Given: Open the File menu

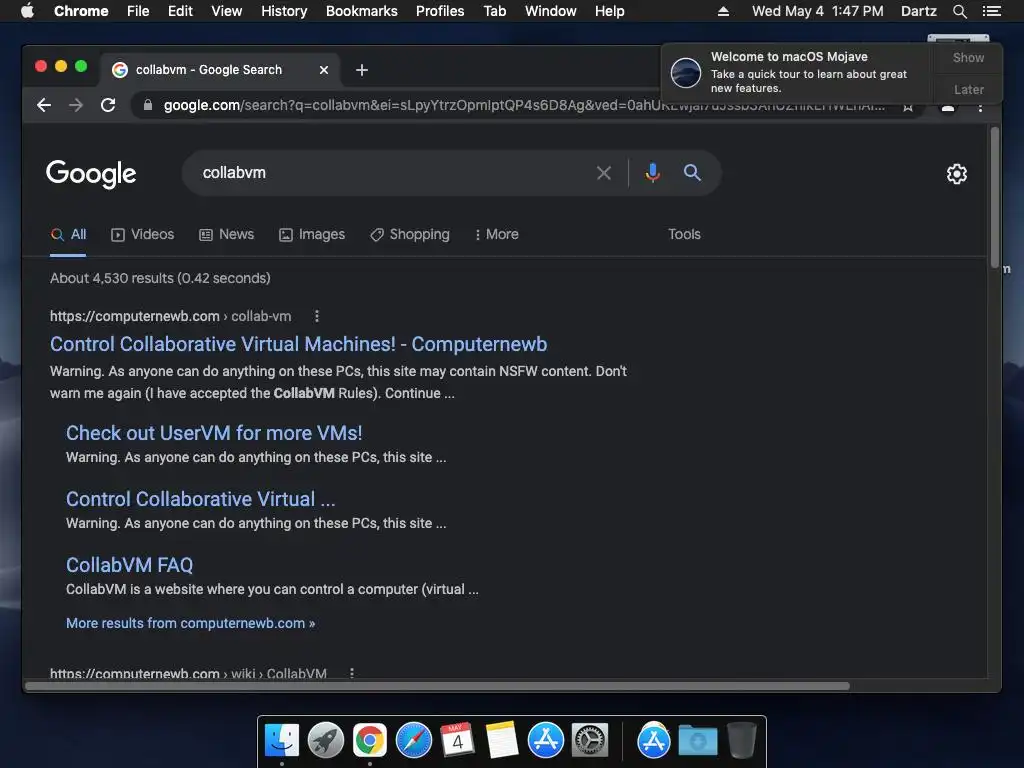Looking at the screenshot, I should (138, 11).
